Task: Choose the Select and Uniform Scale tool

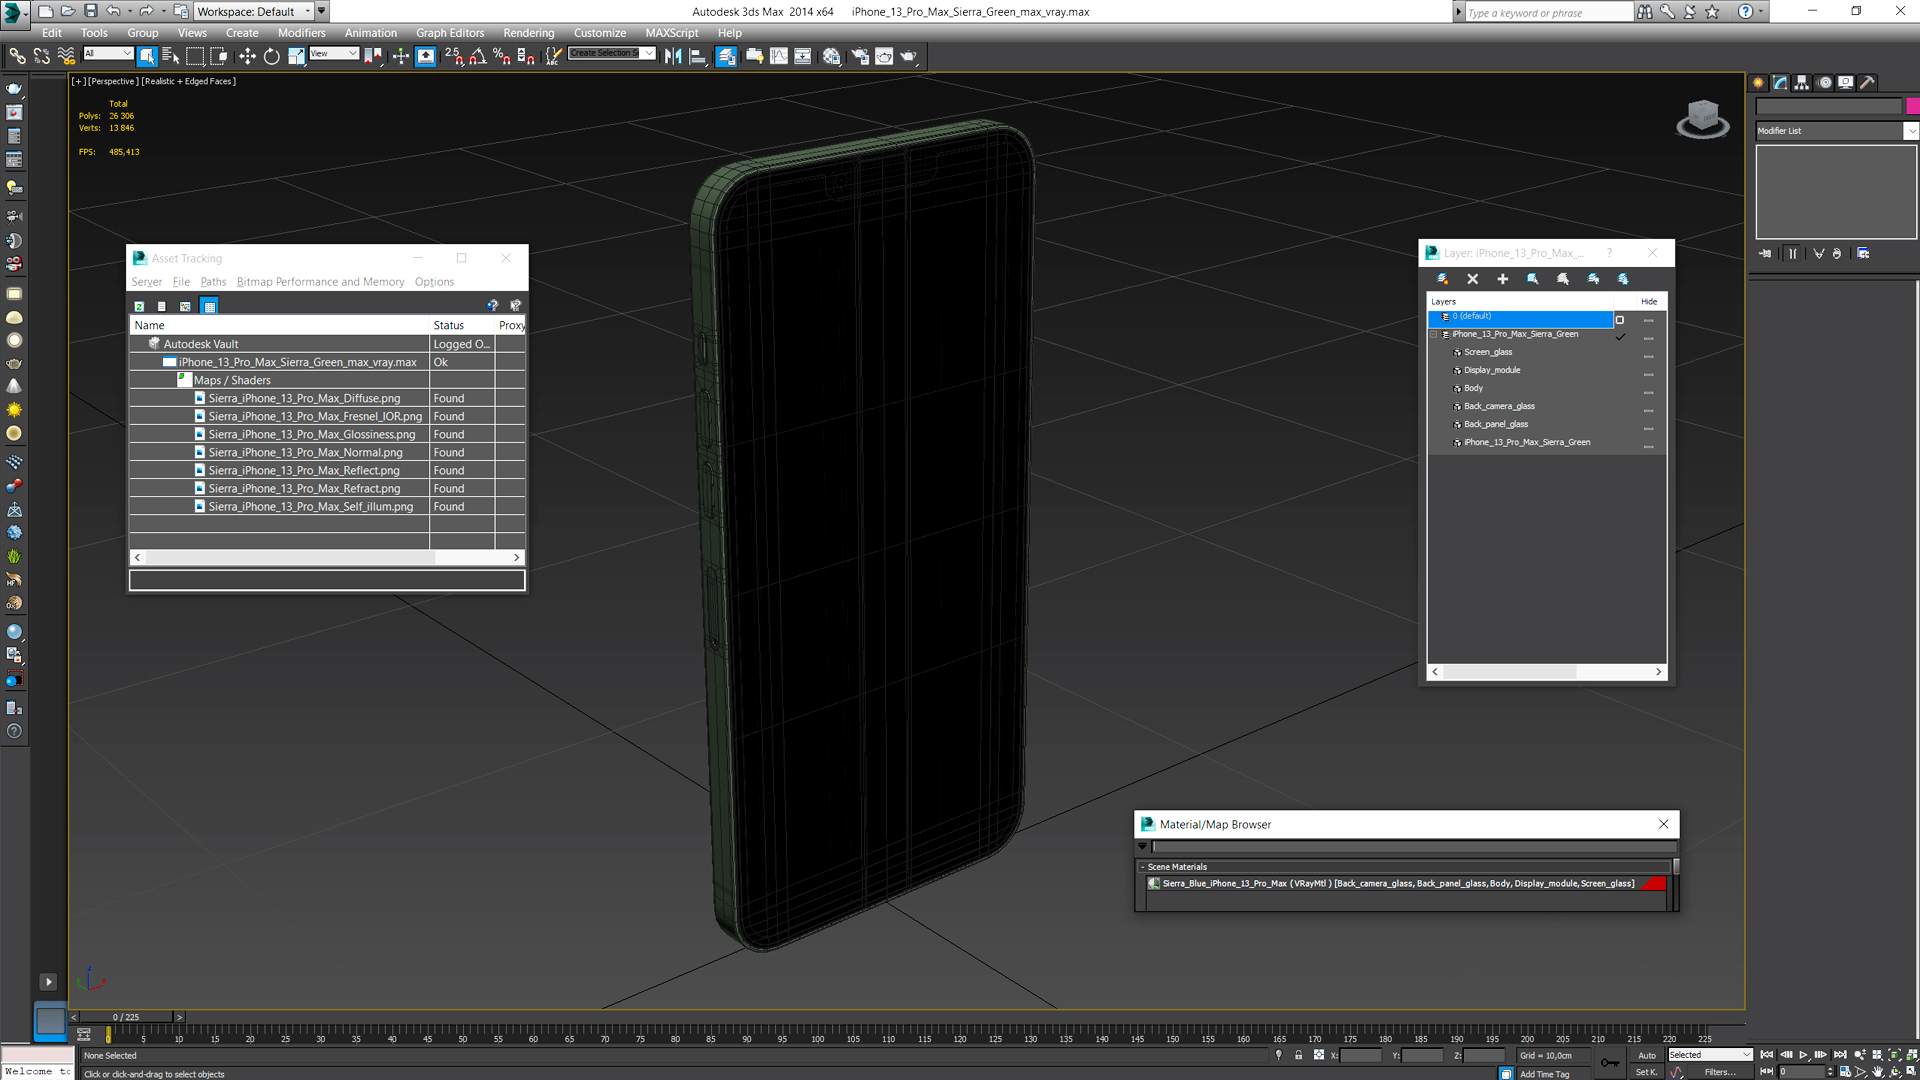Action: pyautogui.click(x=296, y=56)
